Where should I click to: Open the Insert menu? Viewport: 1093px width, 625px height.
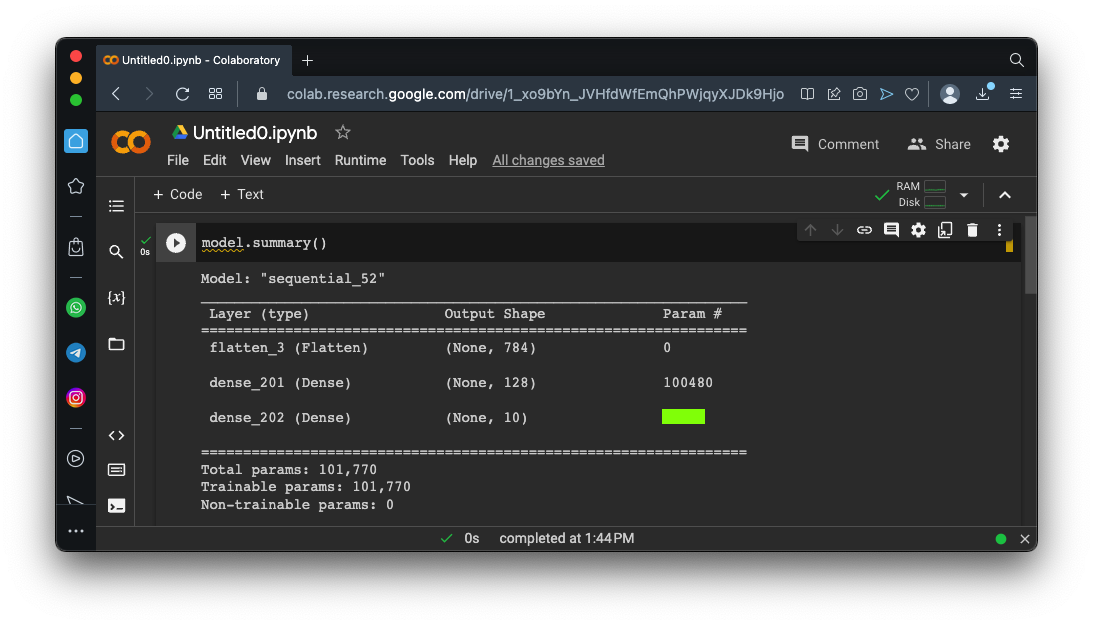pyautogui.click(x=302, y=160)
